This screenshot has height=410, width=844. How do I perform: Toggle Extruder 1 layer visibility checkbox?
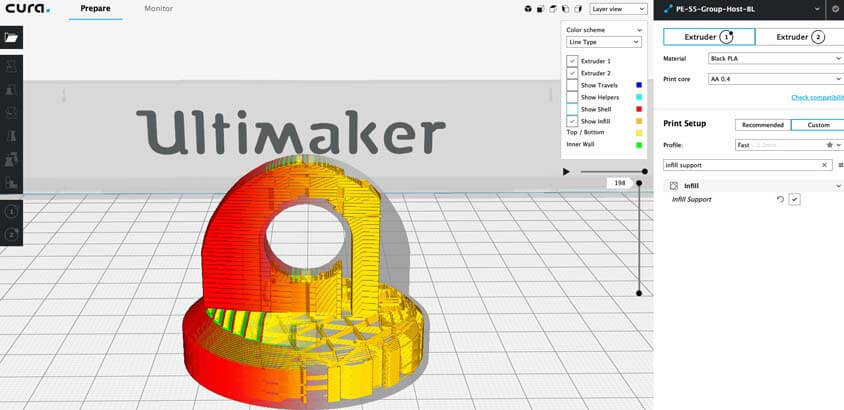point(572,61)
